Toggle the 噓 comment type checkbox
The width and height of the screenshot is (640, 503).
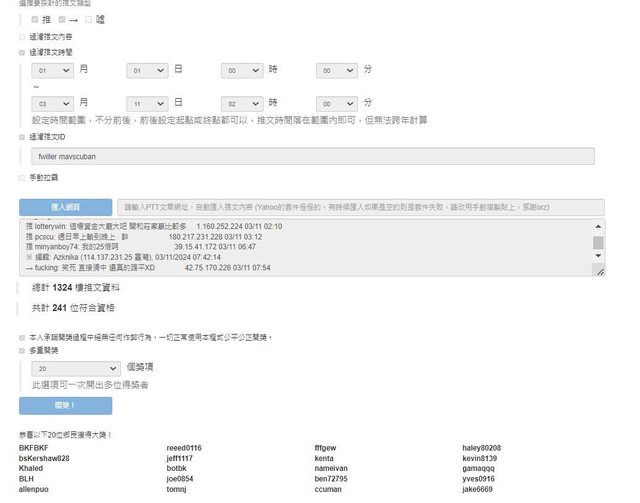click(89, 19)
